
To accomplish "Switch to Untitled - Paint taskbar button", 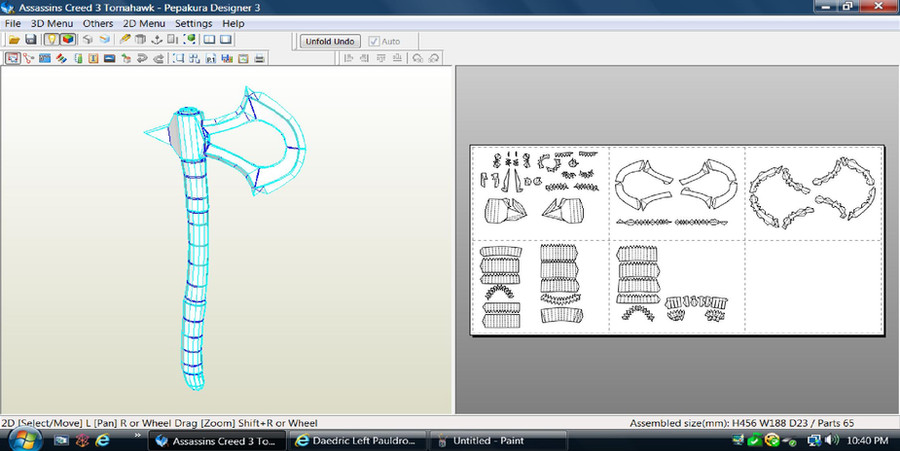I will point(498,441).
